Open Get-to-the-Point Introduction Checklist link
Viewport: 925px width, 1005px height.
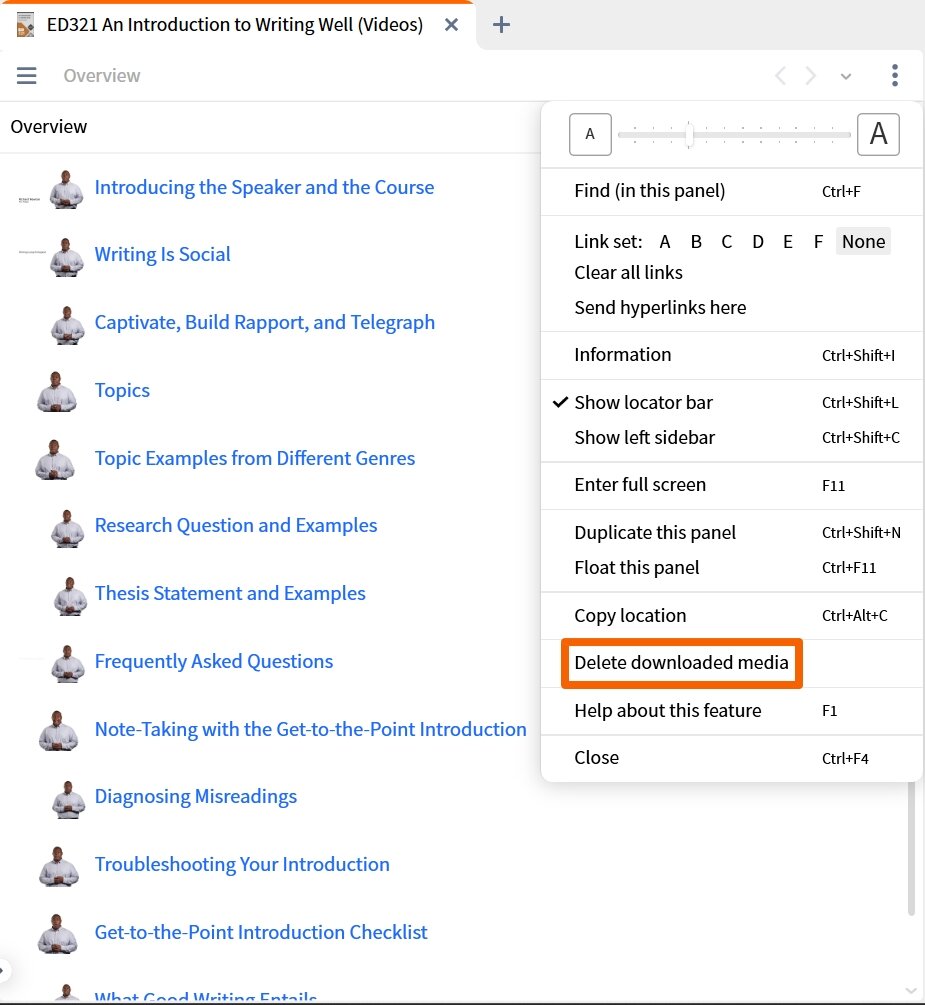[x=261, y=933]
